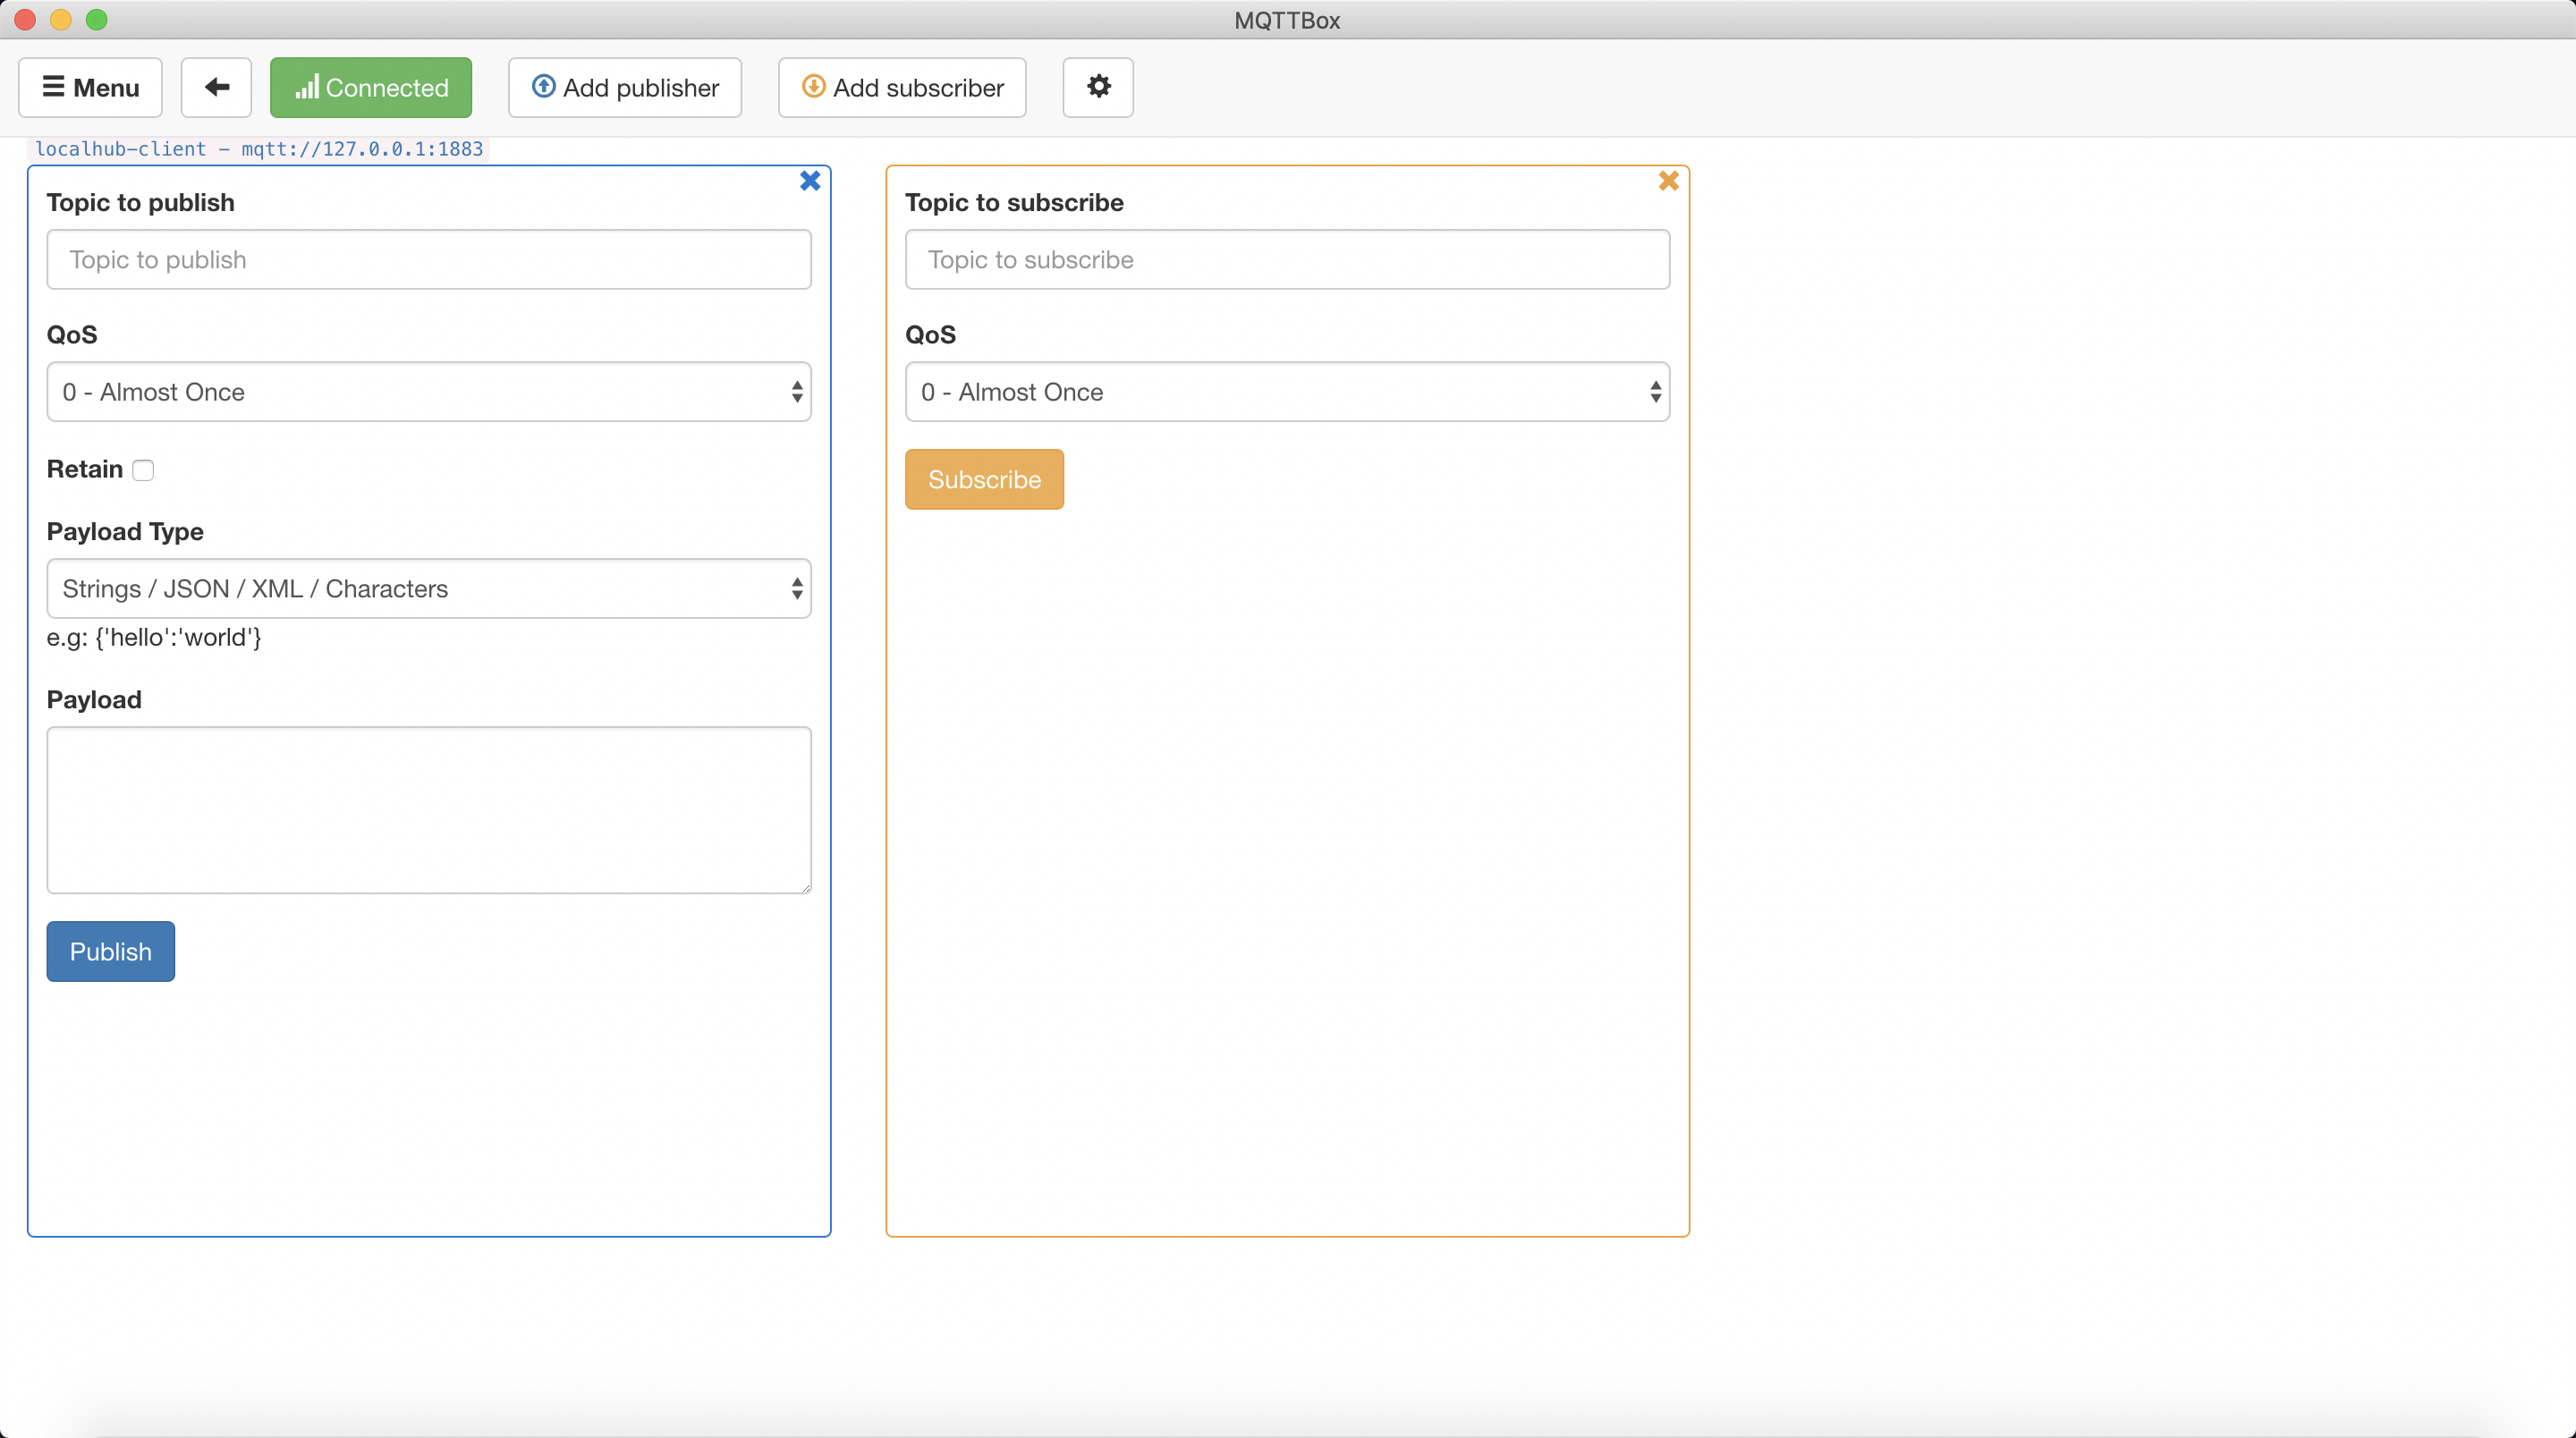Open the subscriber QoS dropdown

(1287, 392)
